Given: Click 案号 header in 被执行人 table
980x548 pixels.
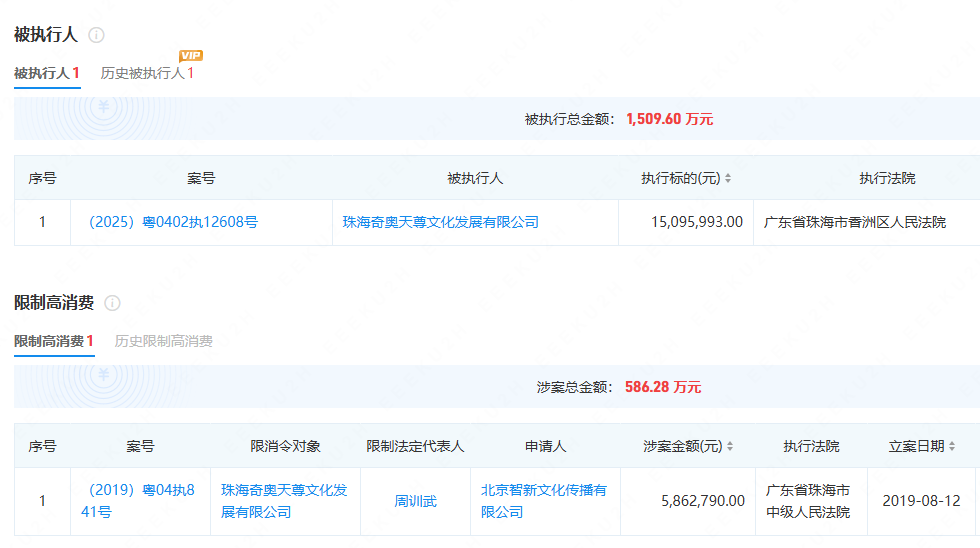Looking at the screenshot, I should pos(201,179).
